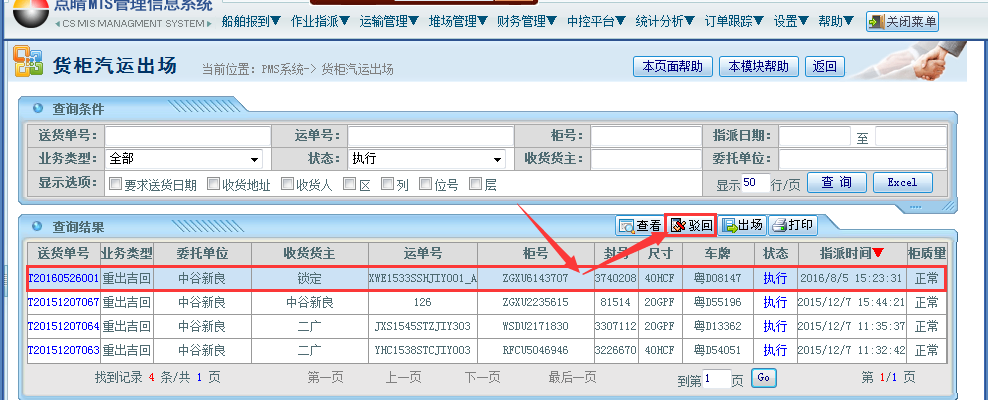Viewport: 988px width, 400px height.
Task: Open delivery order link T20151207067
Action: coord(63,302)
